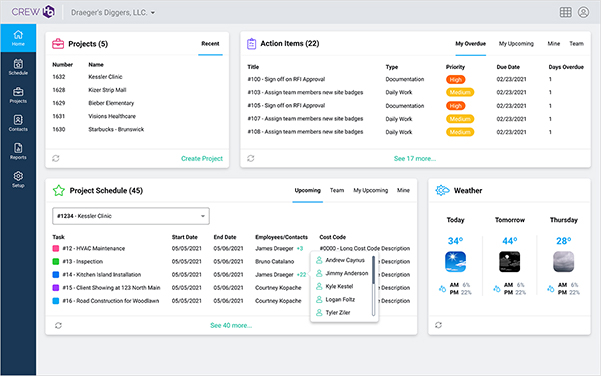
Task: Switch to My Upcoming action items tab
Action: coord(516,44)
